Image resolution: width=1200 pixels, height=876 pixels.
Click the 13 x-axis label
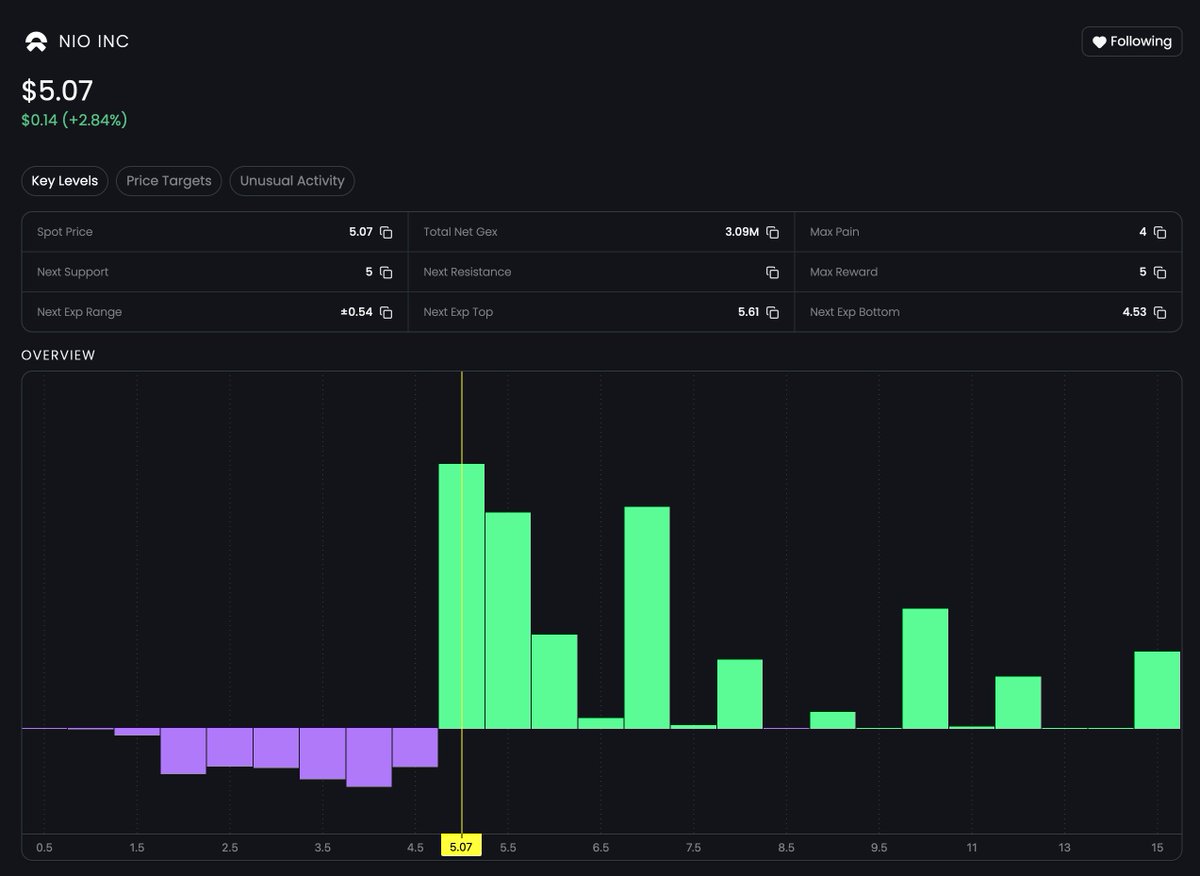(x=1064, y=848)
